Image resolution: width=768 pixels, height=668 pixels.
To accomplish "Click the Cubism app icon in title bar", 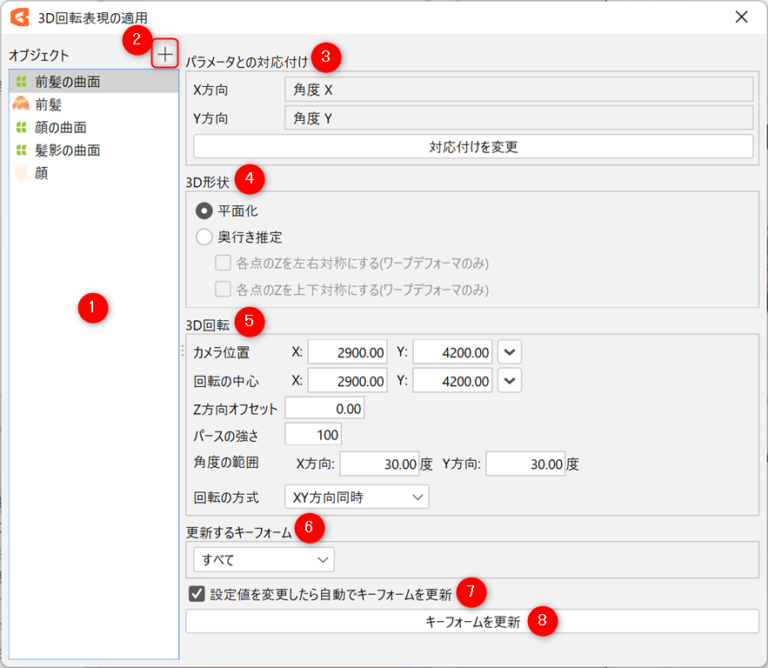I will tap(19, 16).
